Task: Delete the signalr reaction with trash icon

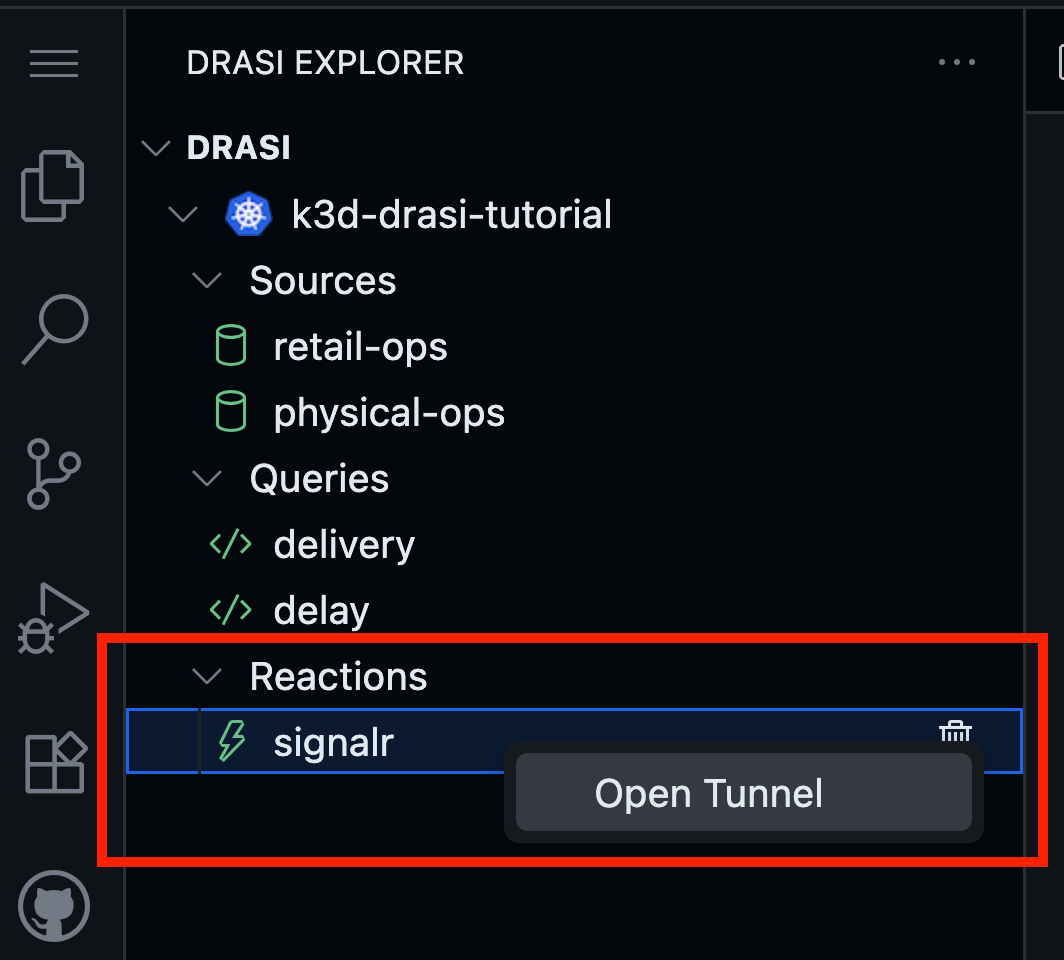Action: click(955, 733)
